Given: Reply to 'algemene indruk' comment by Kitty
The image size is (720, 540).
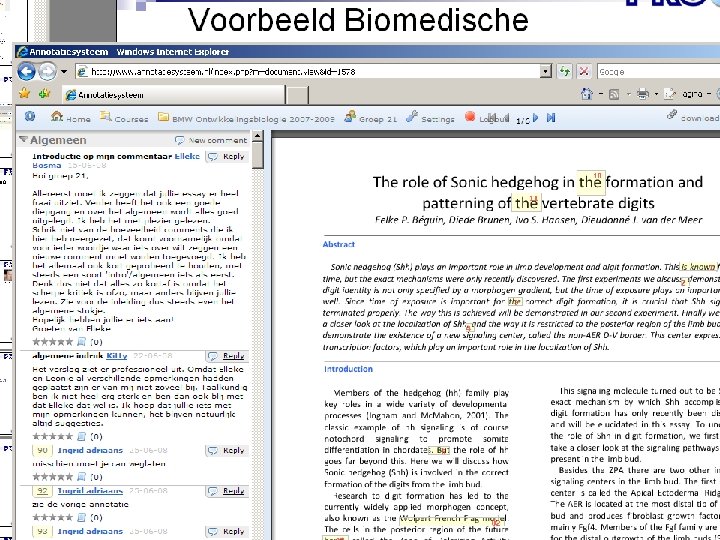Looking at the screenshot, I should tap(227, 356).
